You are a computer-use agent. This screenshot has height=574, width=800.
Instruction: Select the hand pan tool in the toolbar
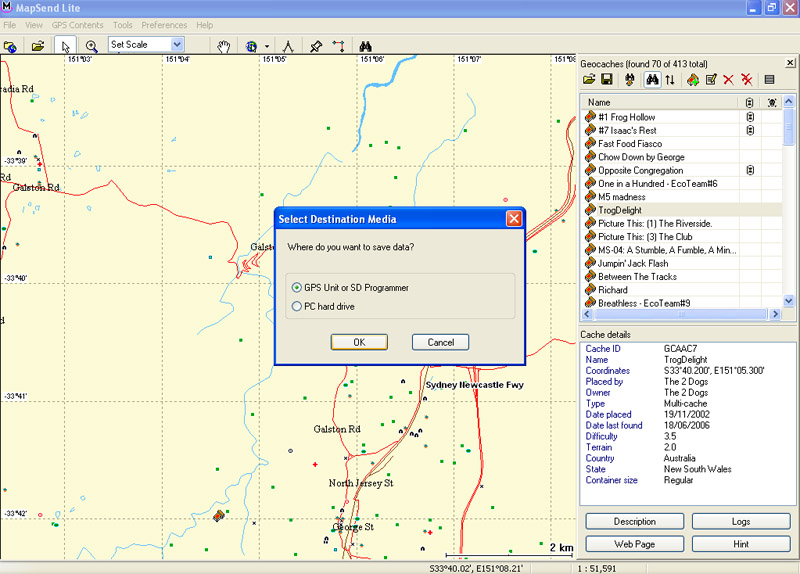point(225,45)
